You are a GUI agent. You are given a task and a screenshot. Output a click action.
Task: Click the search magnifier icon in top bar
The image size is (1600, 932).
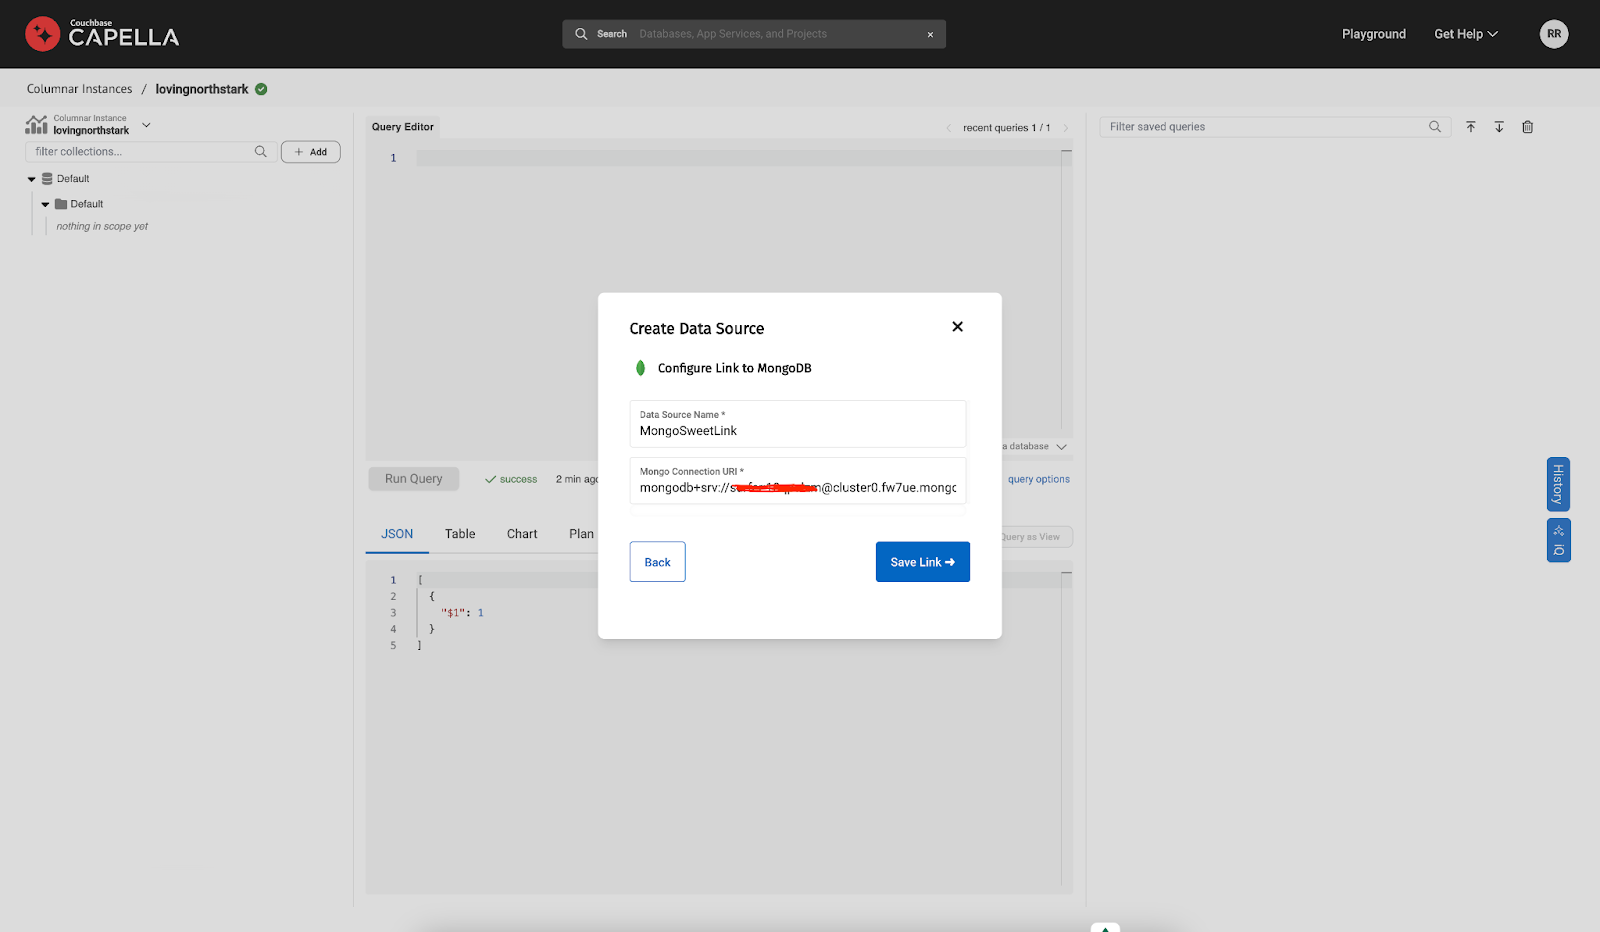581,34
